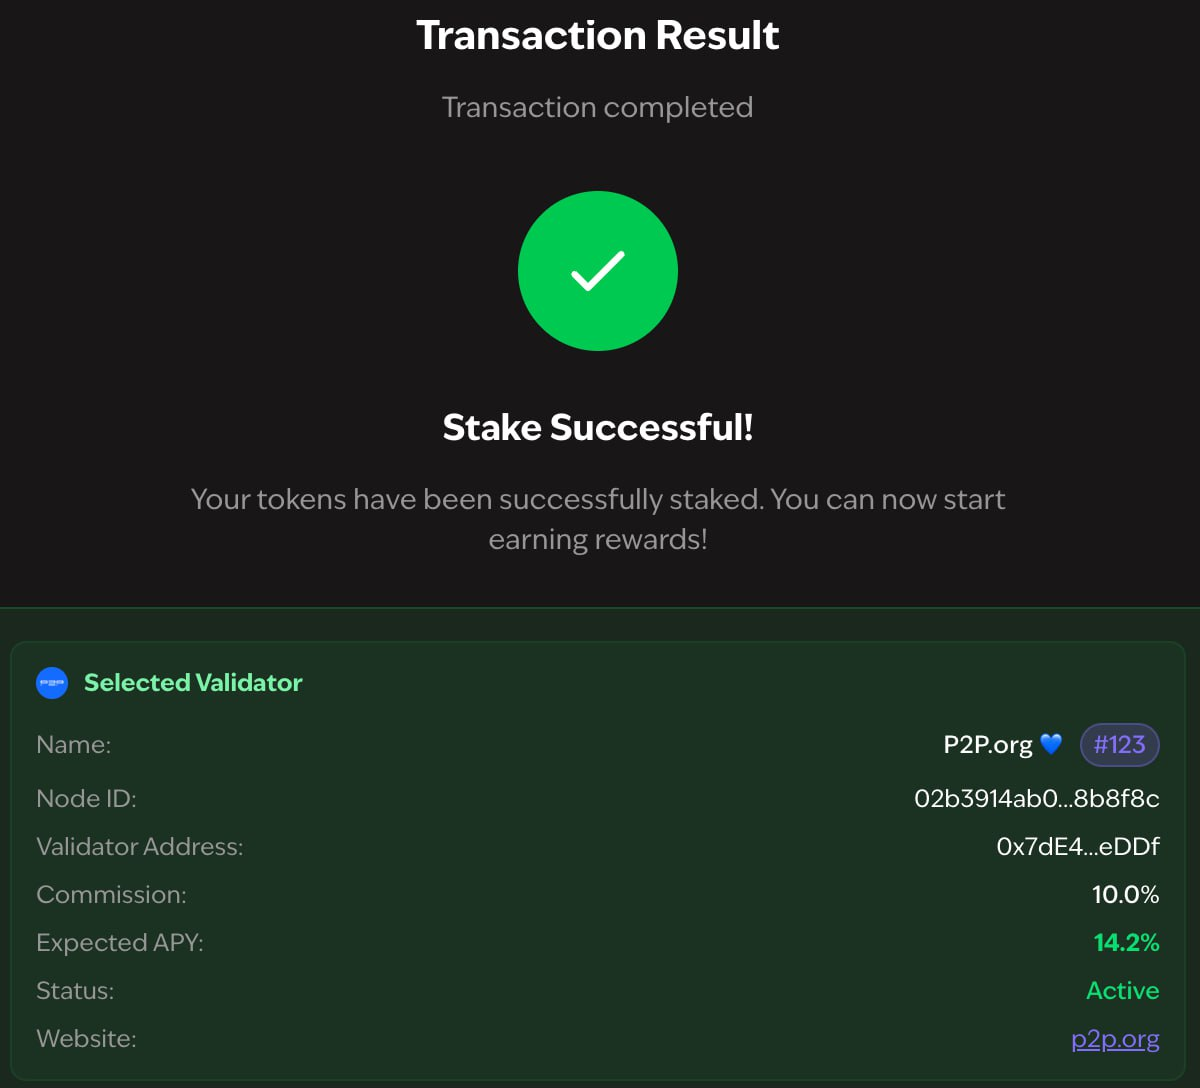Click the Transaction Result title
1200x1088 pixels.
[x=598, y=36]
